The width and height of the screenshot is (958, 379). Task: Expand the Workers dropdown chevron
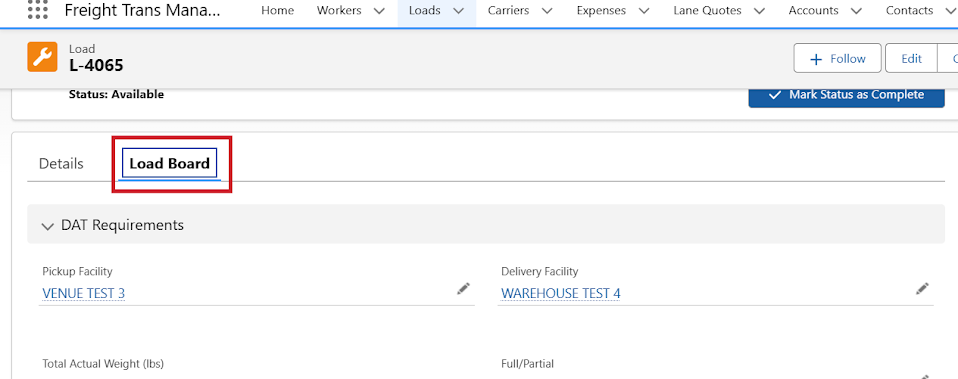click(379, 11)
